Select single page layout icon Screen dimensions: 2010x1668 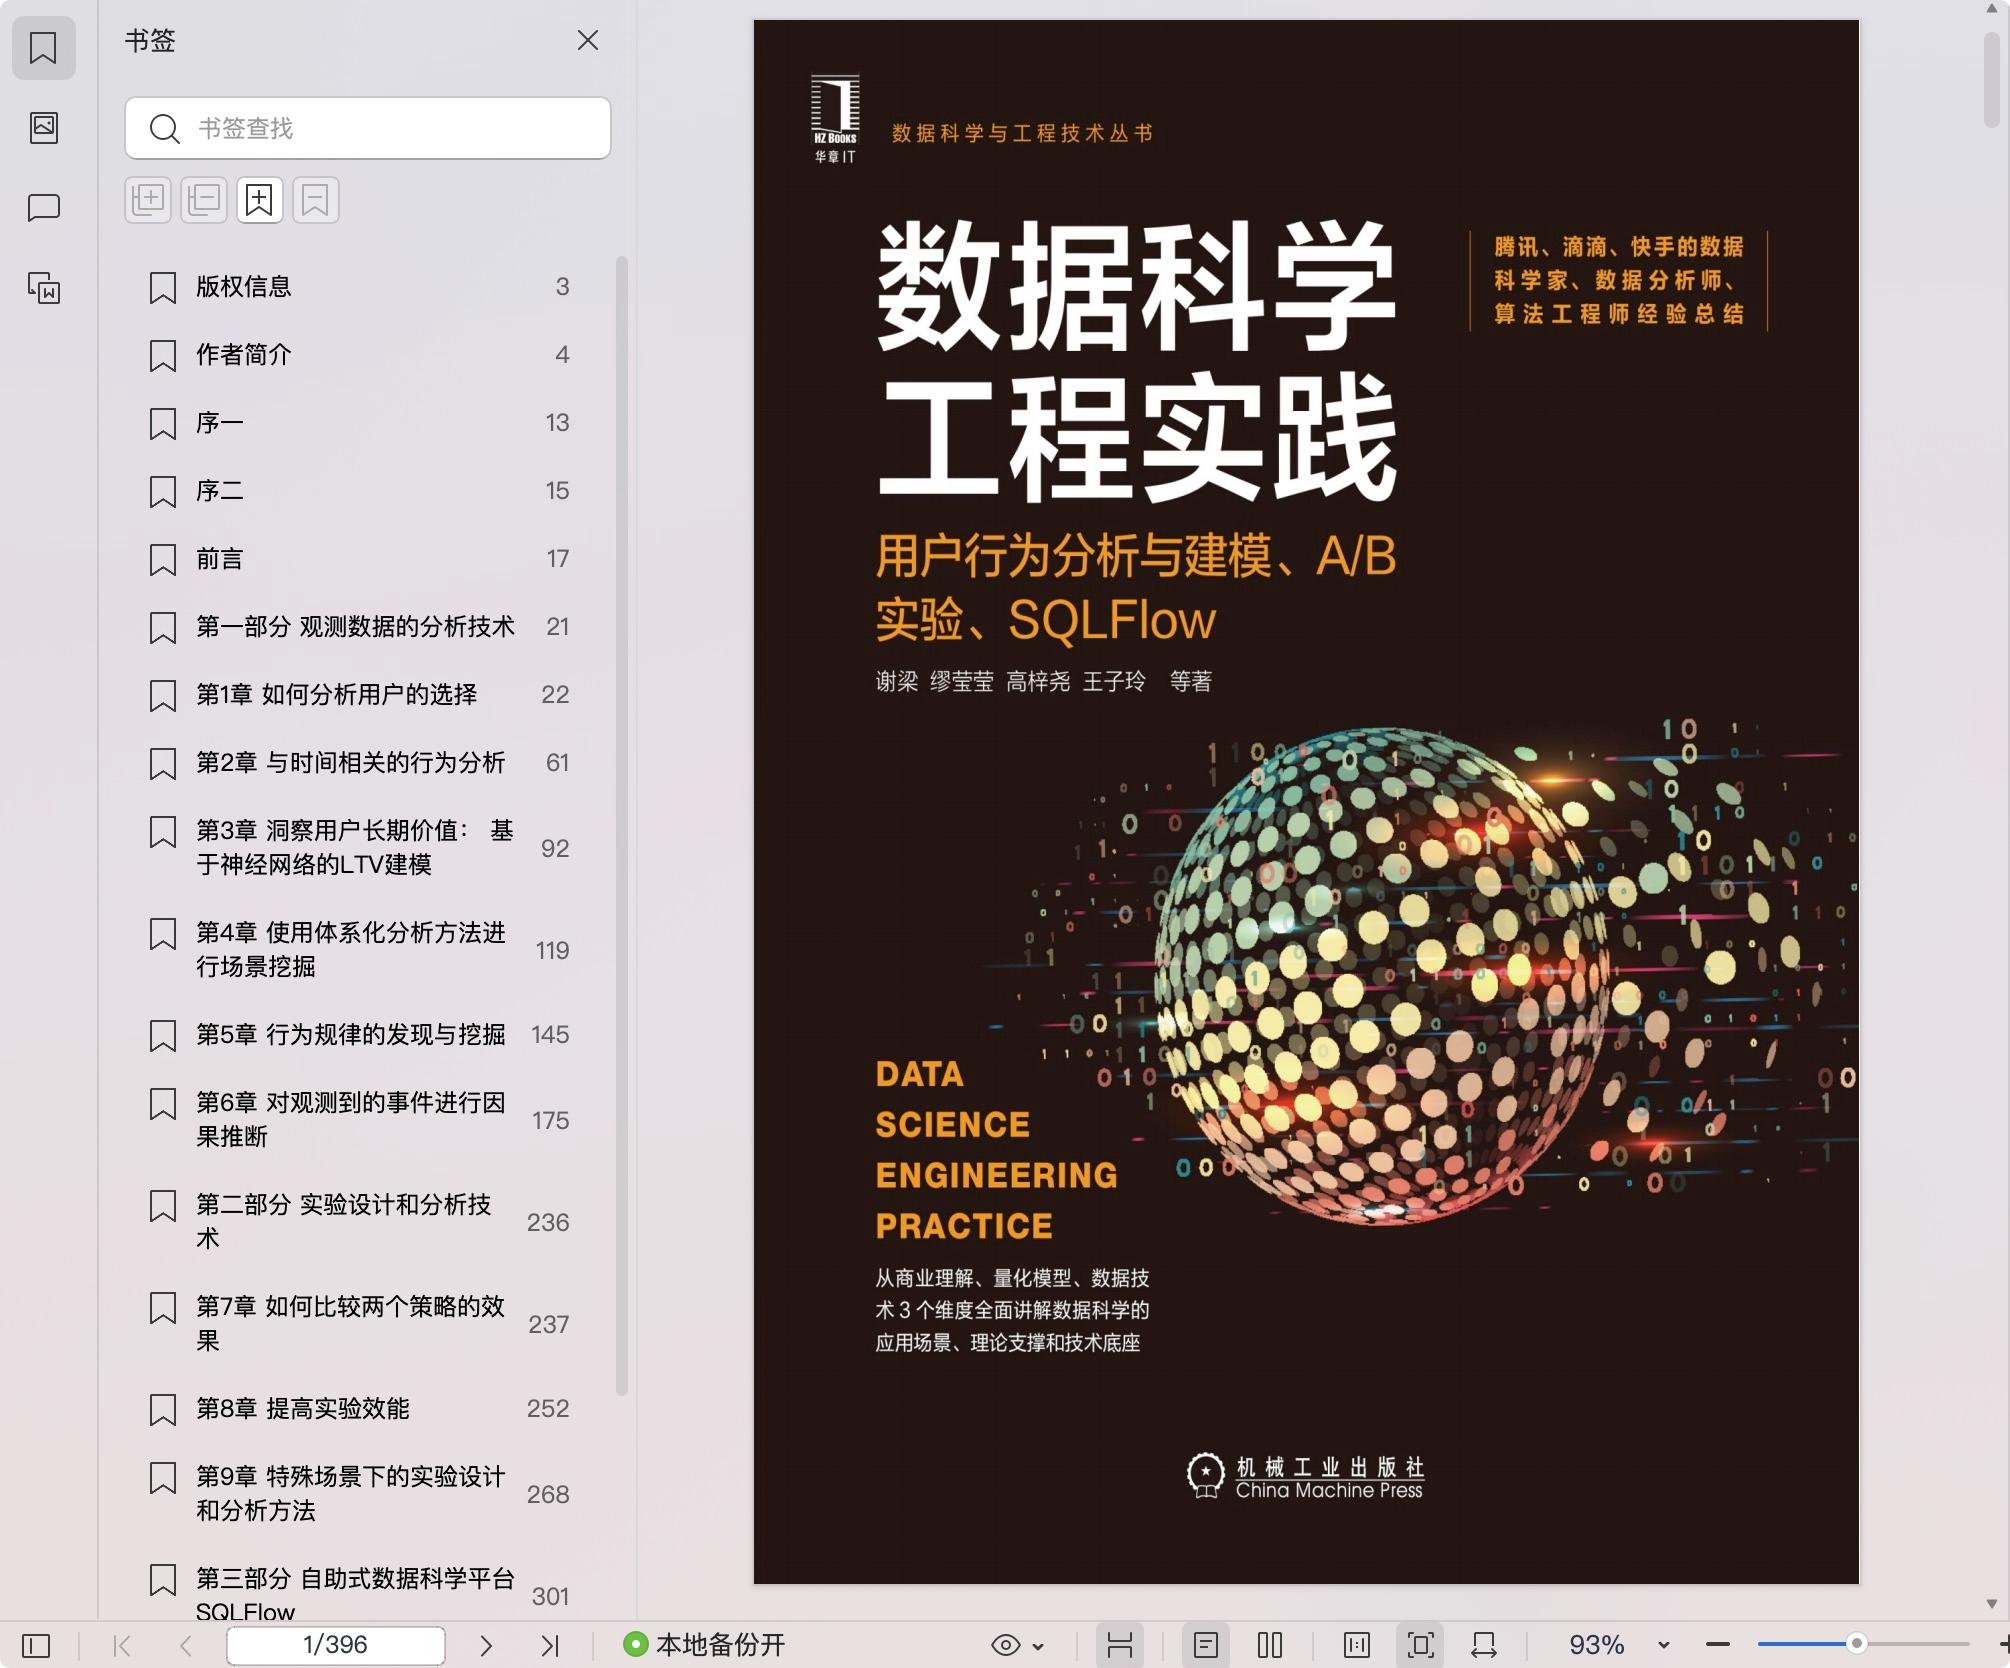point(1206,1645)
